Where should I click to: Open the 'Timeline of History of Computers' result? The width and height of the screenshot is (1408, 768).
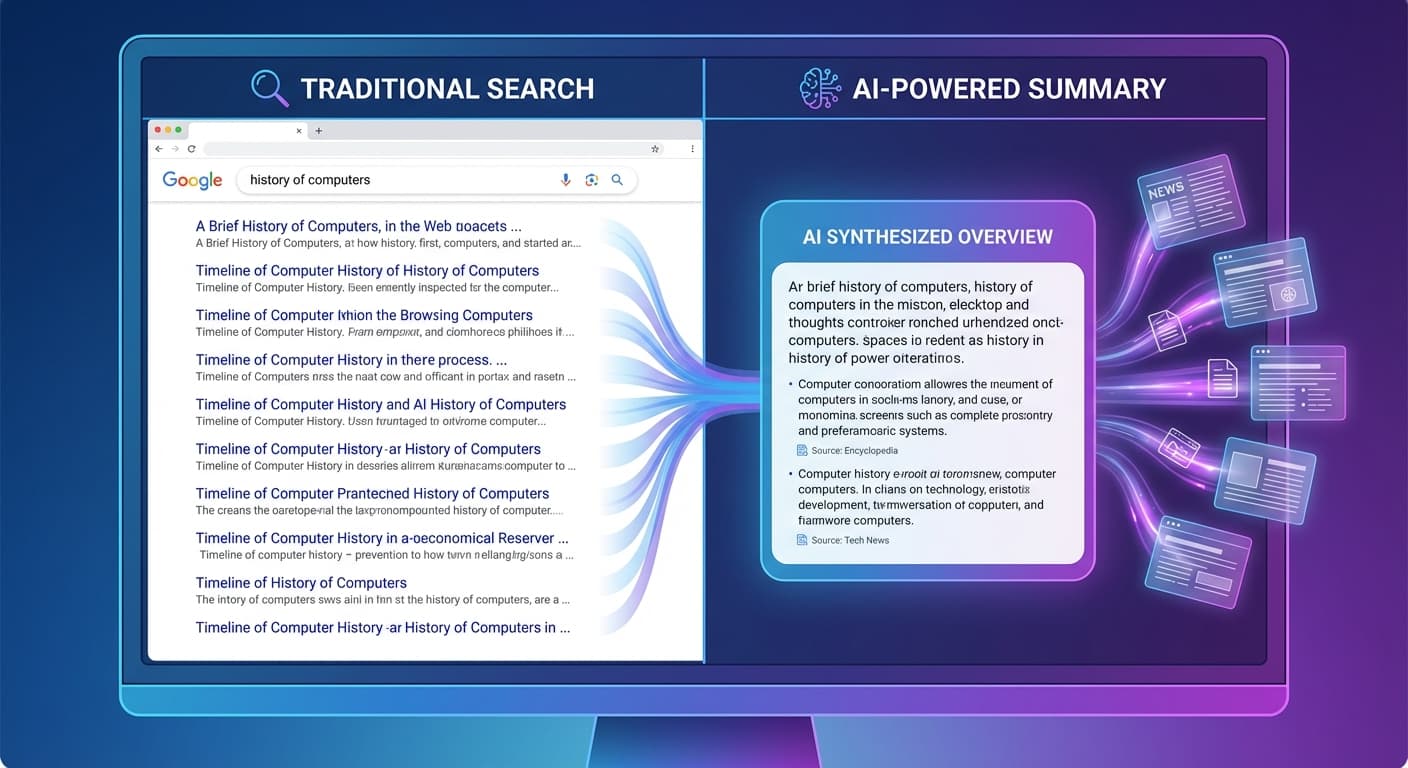(300, 582)
